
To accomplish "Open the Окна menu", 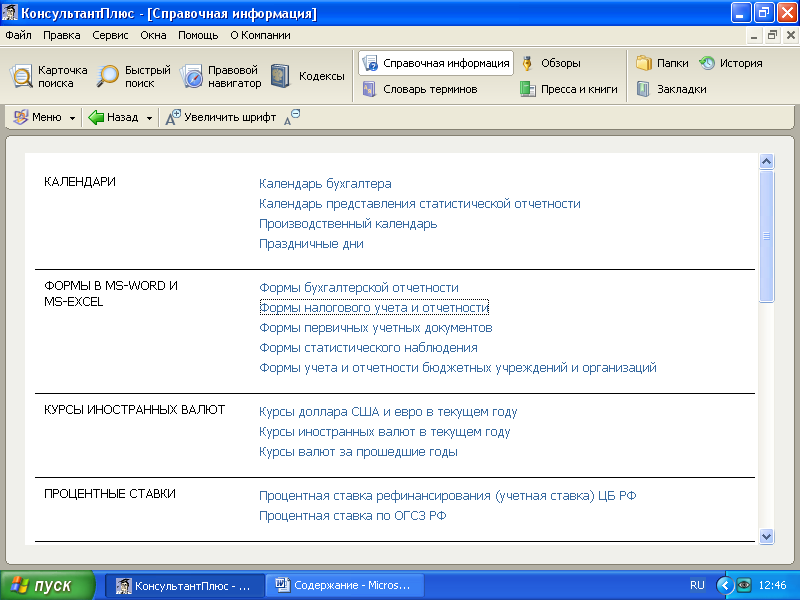I will click(x=153, y=35).
